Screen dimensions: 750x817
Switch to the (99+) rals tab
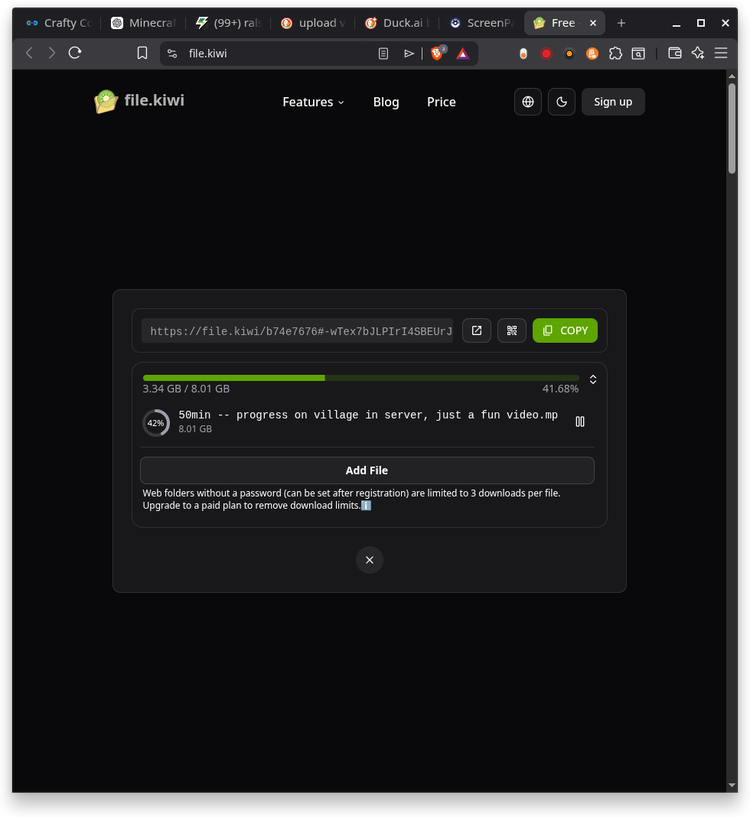coord(229,23)
